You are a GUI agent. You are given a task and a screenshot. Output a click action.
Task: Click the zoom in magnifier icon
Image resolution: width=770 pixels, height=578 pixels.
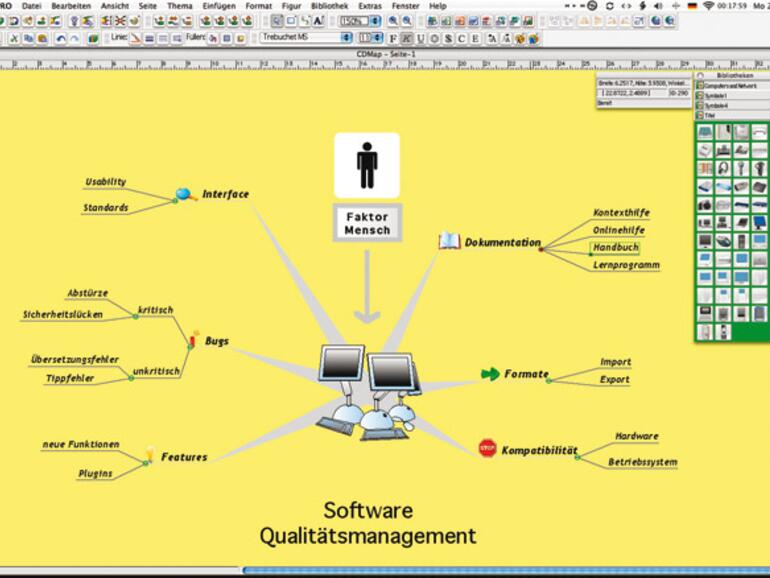click(x=393, y=21)
